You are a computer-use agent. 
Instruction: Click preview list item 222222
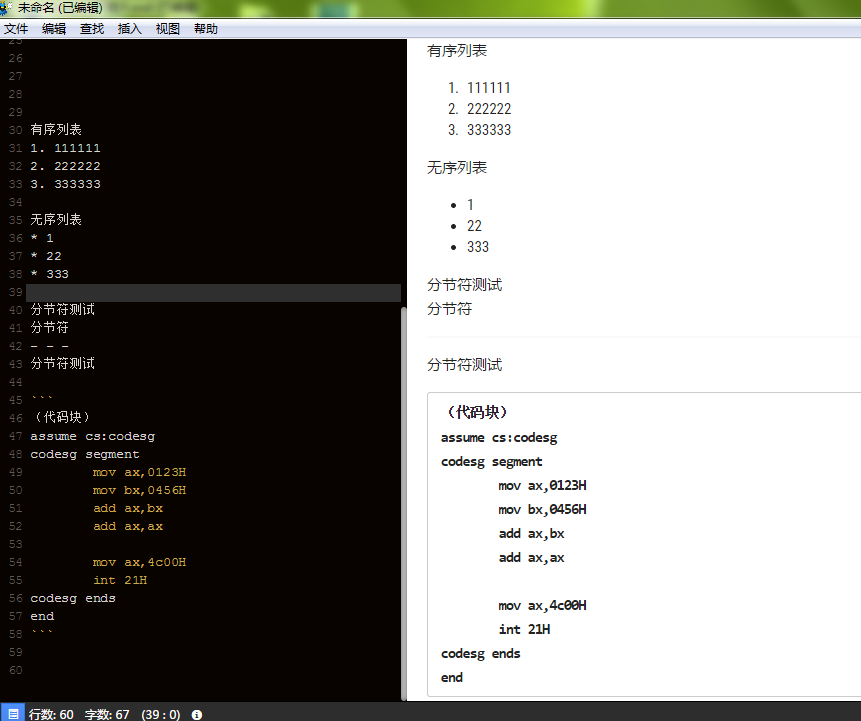coord(489,109)
